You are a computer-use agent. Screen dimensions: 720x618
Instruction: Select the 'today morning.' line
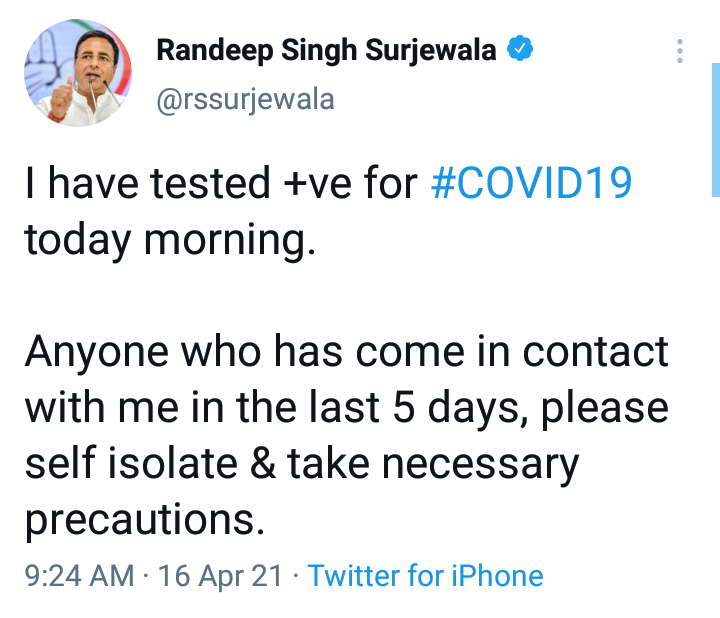pyautogui.click(x=170, y=241)
